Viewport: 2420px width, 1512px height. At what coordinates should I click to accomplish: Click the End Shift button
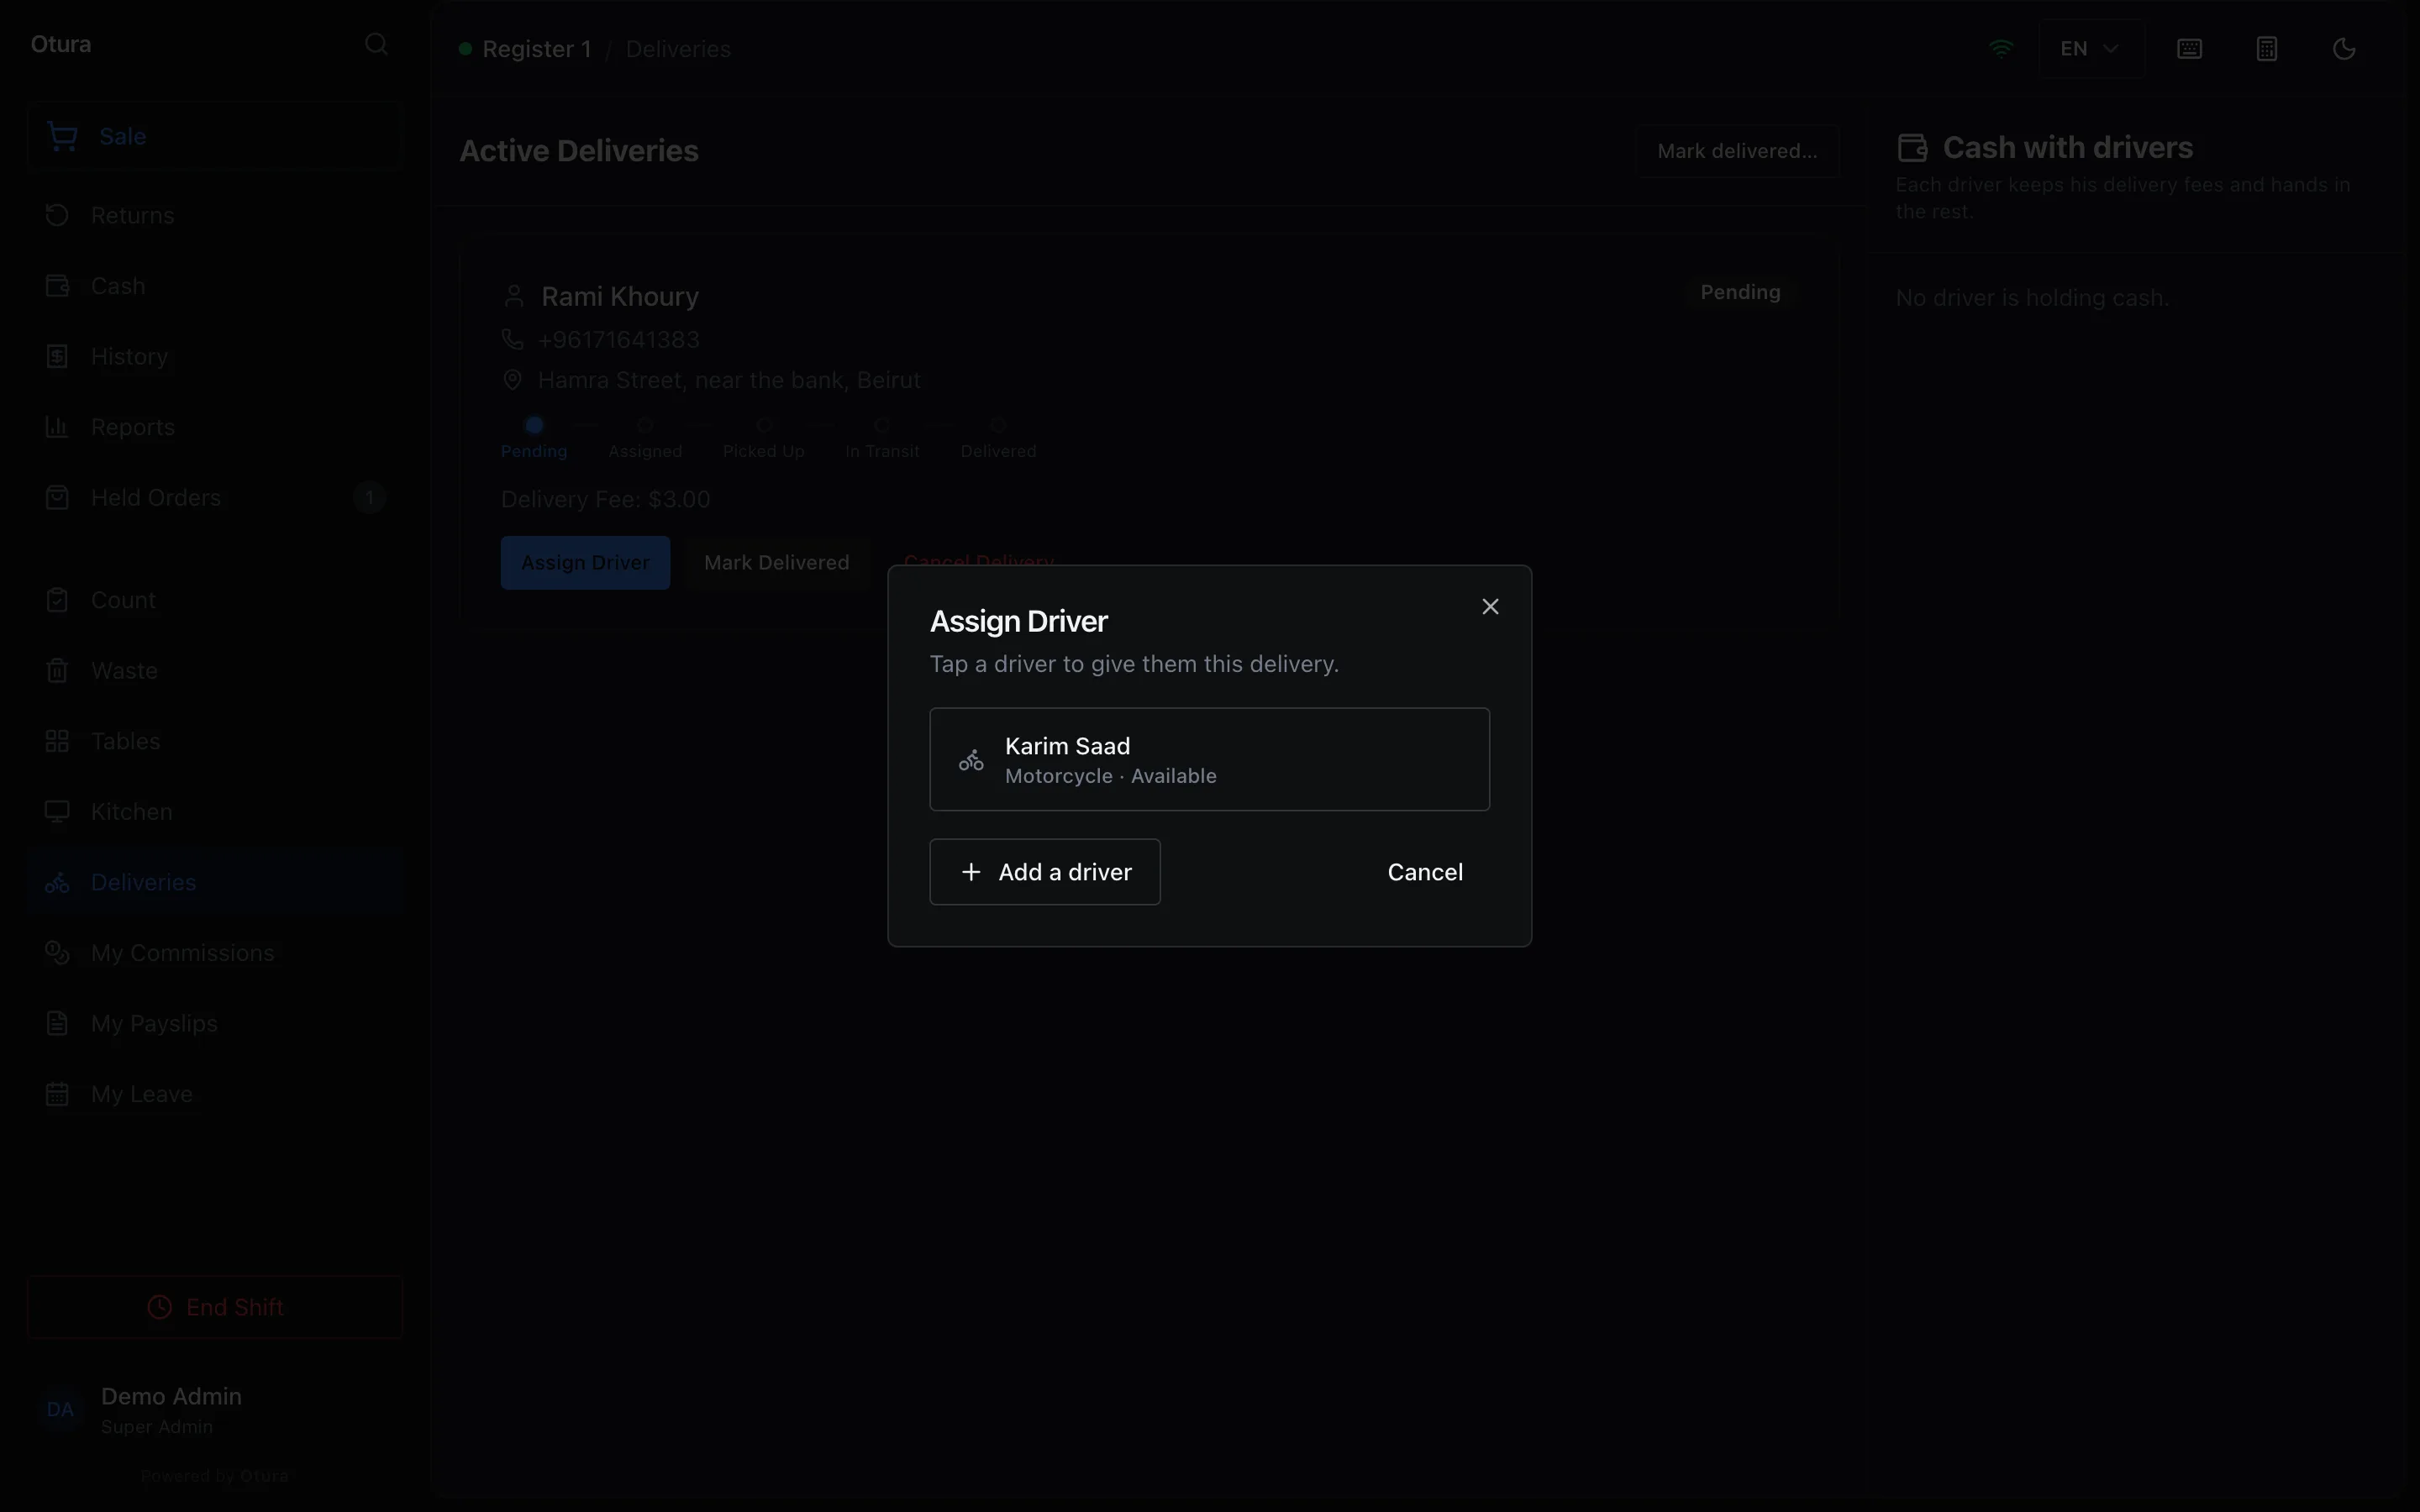pyautogui.click(x=215, y=1307)
